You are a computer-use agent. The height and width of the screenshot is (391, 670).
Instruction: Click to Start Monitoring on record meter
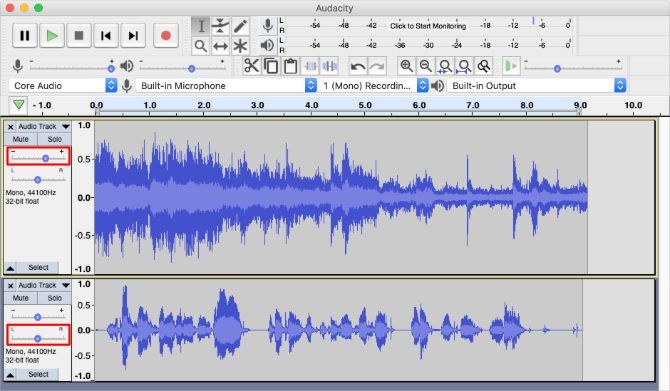(x=428, y=26)
